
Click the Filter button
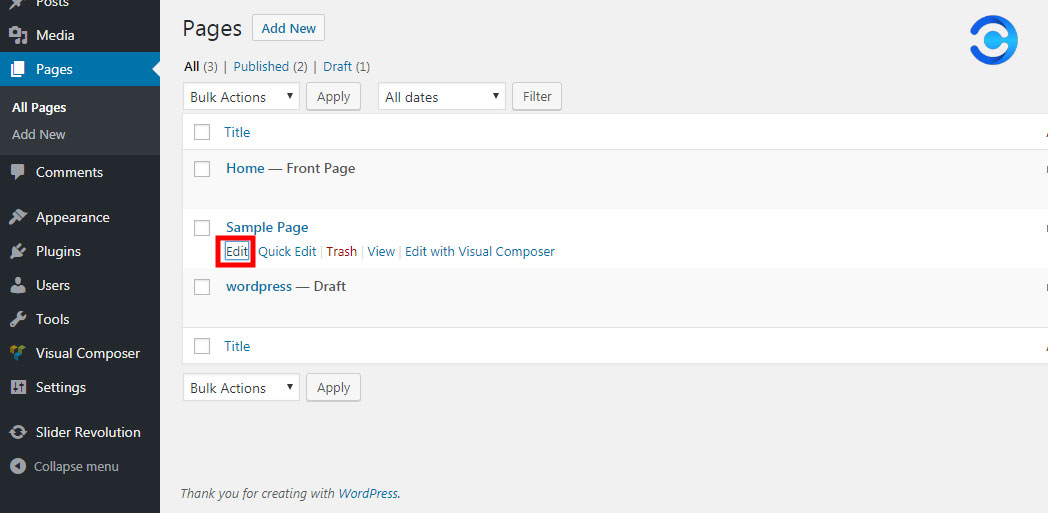coord(537,97)
